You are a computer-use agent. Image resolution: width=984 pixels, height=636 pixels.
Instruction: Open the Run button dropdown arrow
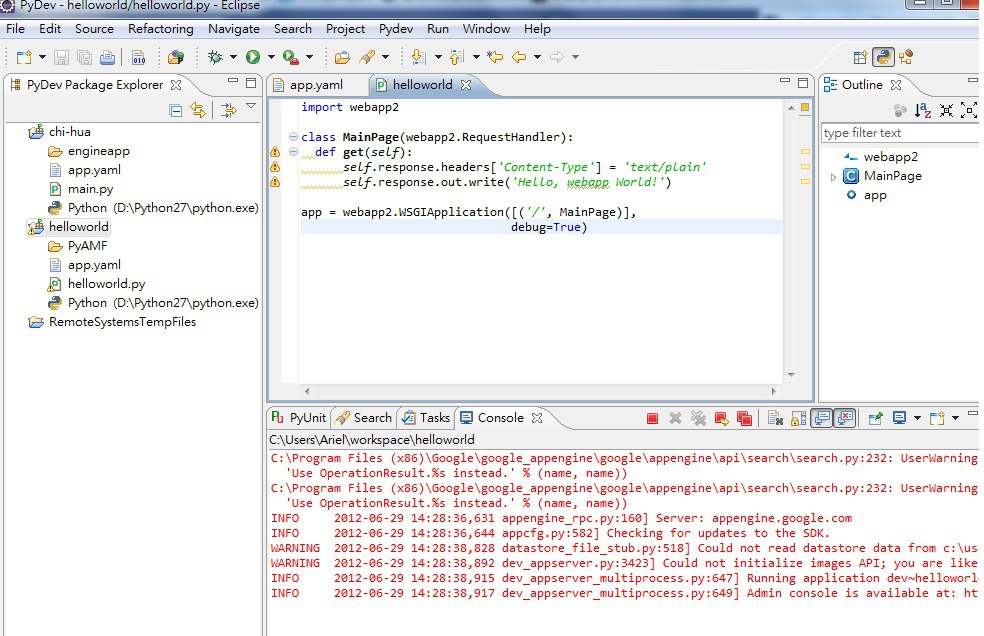(x=270, y=57)
